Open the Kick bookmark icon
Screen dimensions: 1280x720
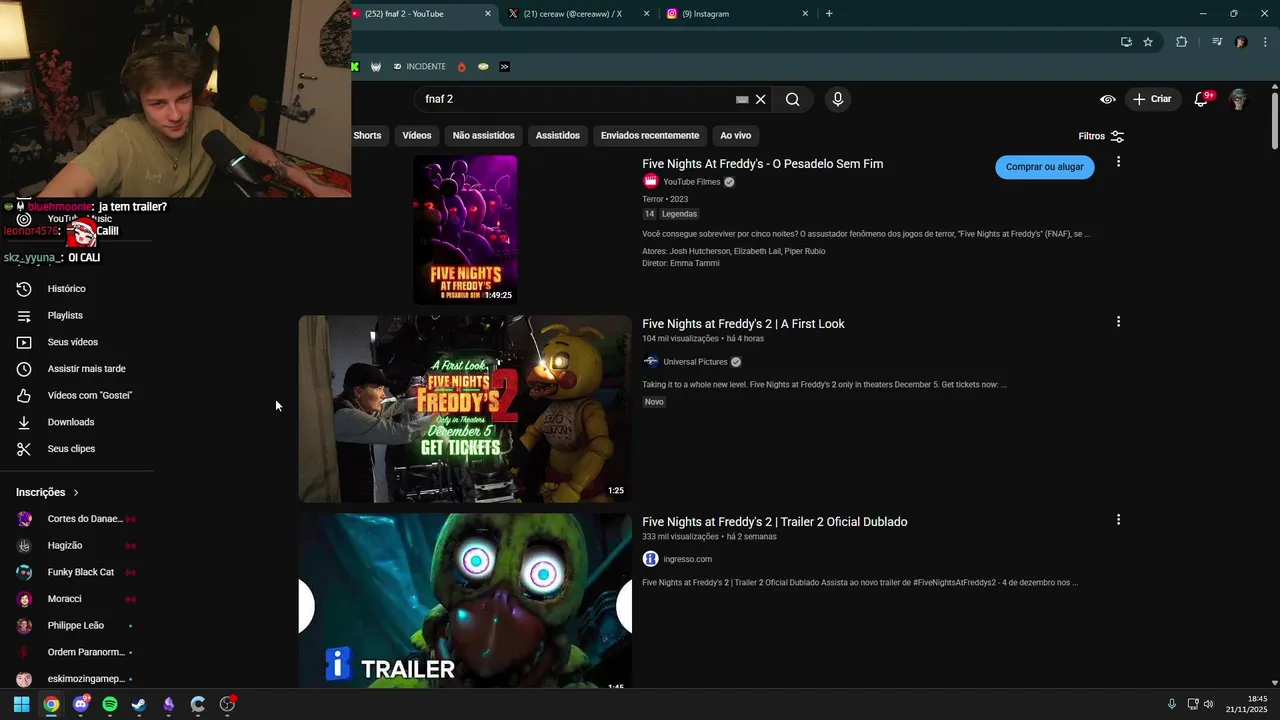coord(355,67)
